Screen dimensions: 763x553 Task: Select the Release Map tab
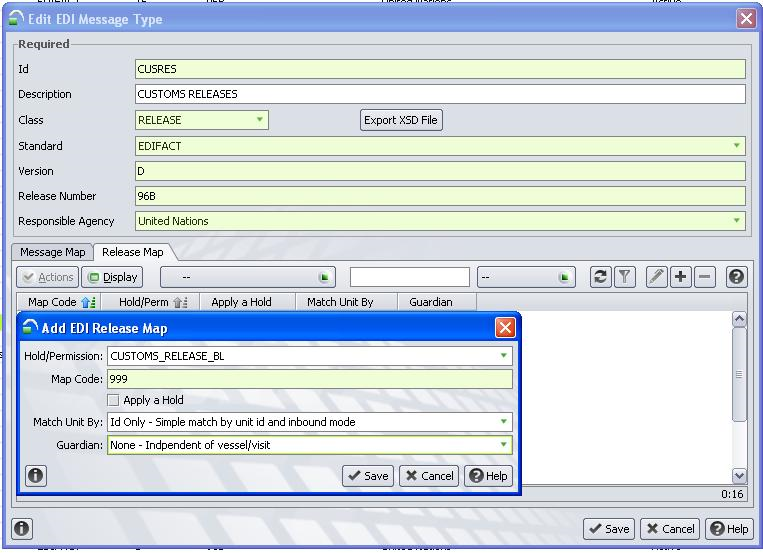coord(132,252)
